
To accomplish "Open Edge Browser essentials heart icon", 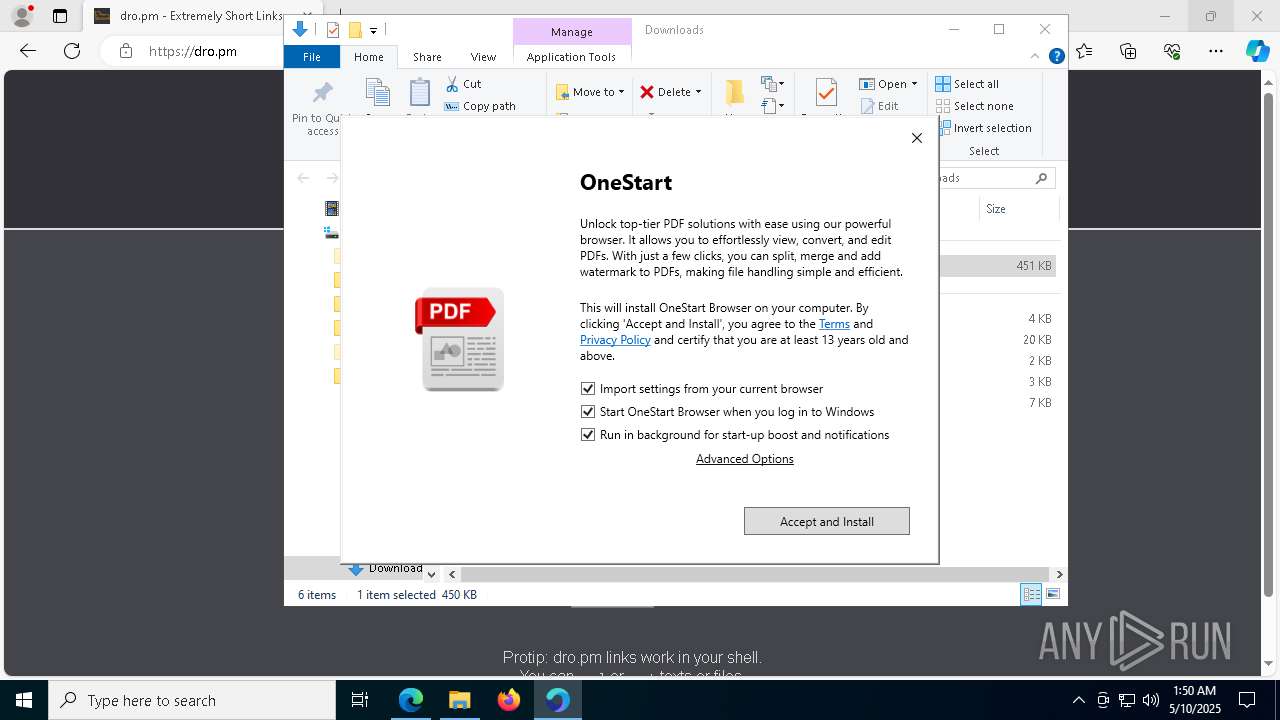I will [x=1172, y=51].
